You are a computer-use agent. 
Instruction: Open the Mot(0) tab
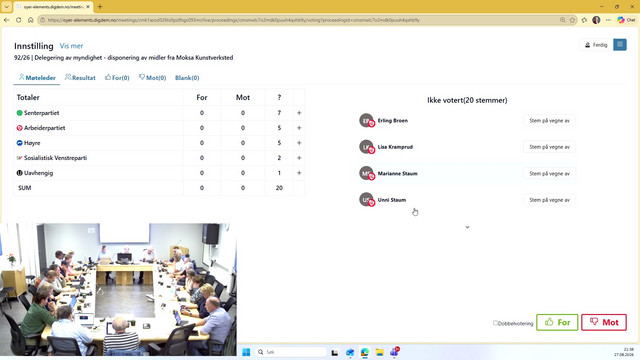[152, 78]
